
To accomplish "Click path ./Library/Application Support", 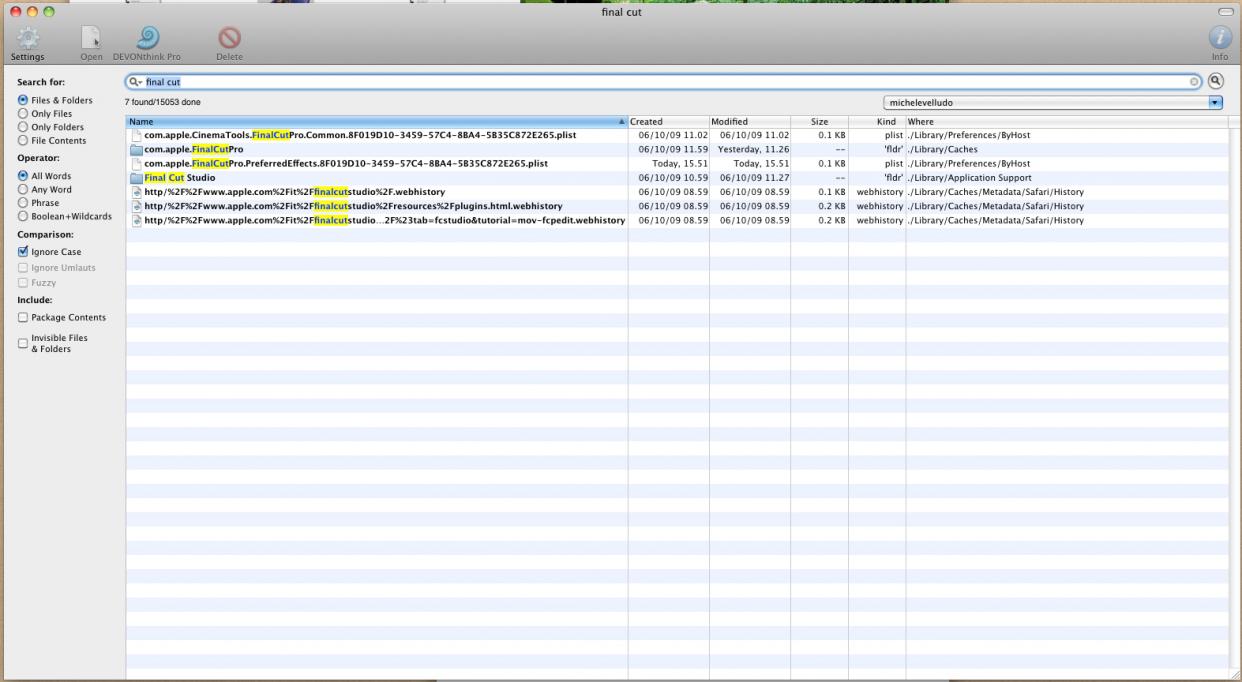I will point(969,178).
